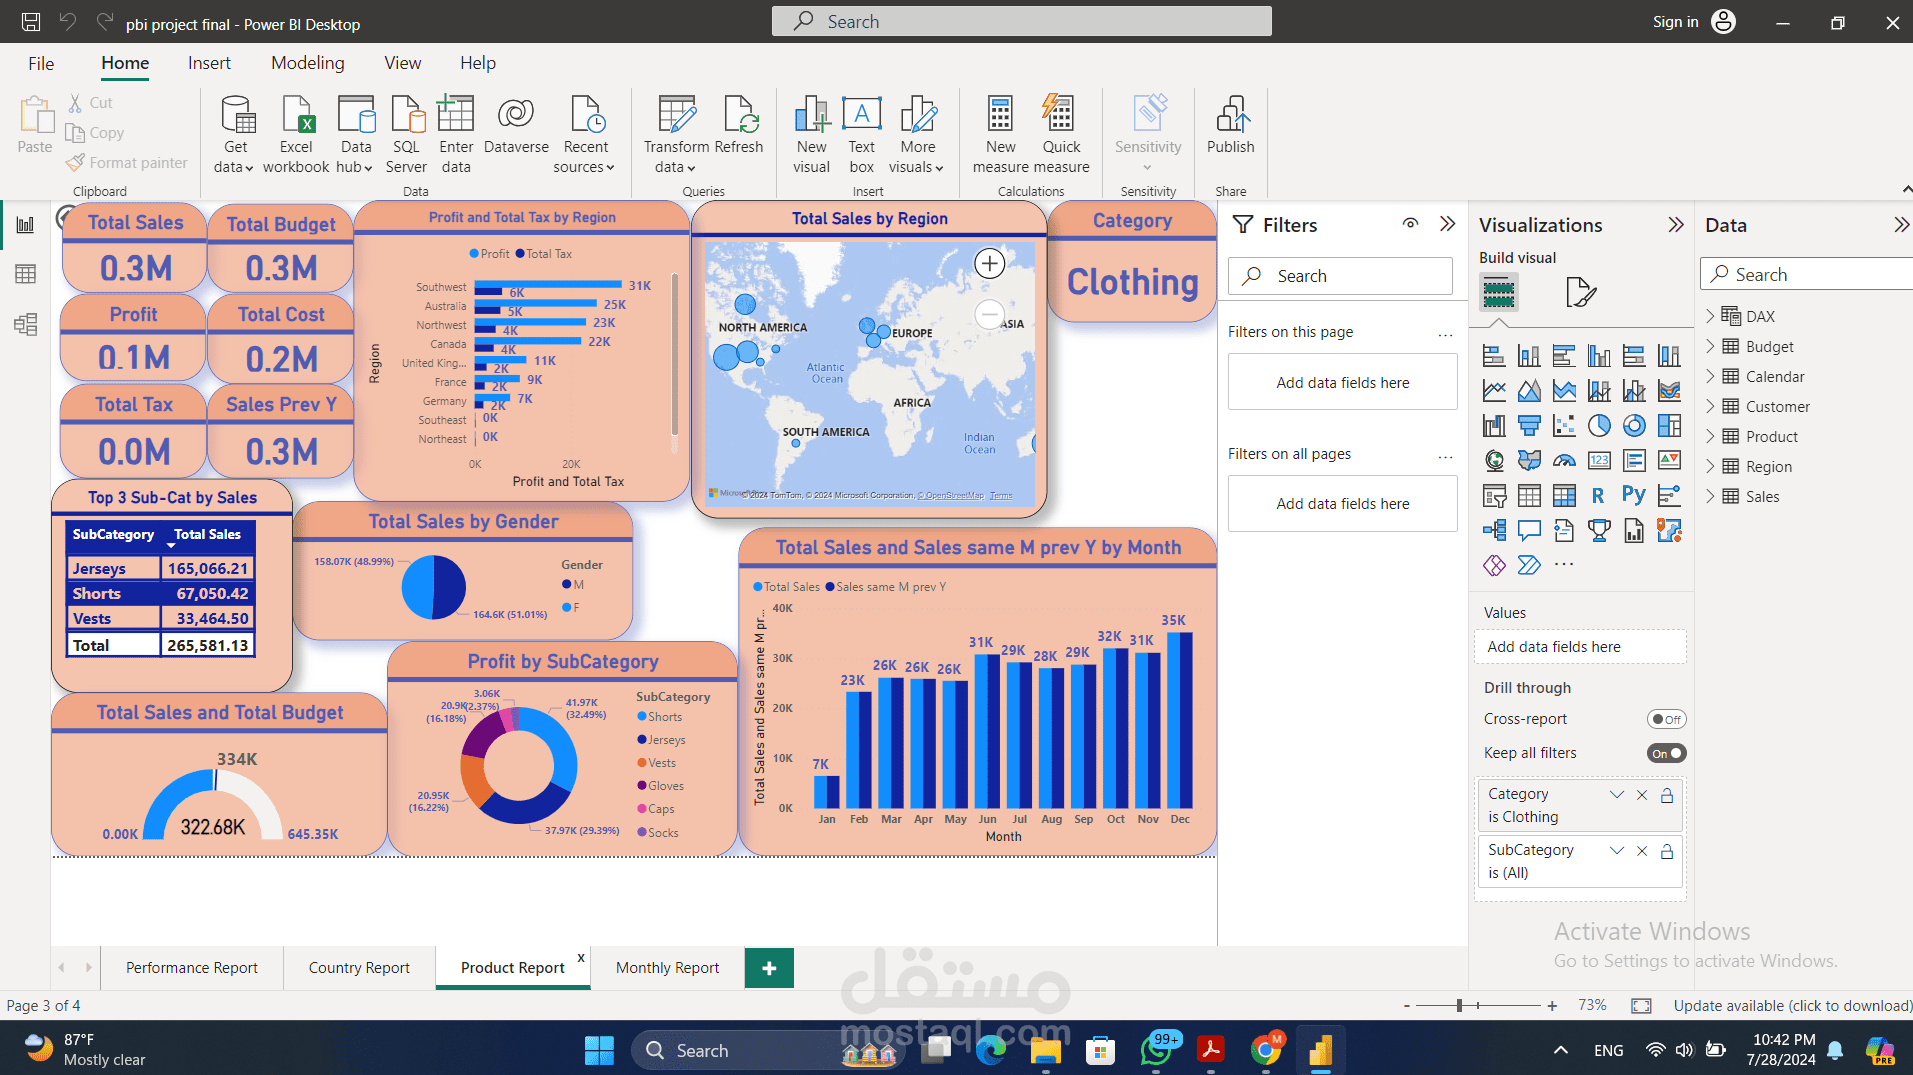Click the lock icon on Category filter
The height and width of the screenshot is (1075, 1913).
(1667, 794)
